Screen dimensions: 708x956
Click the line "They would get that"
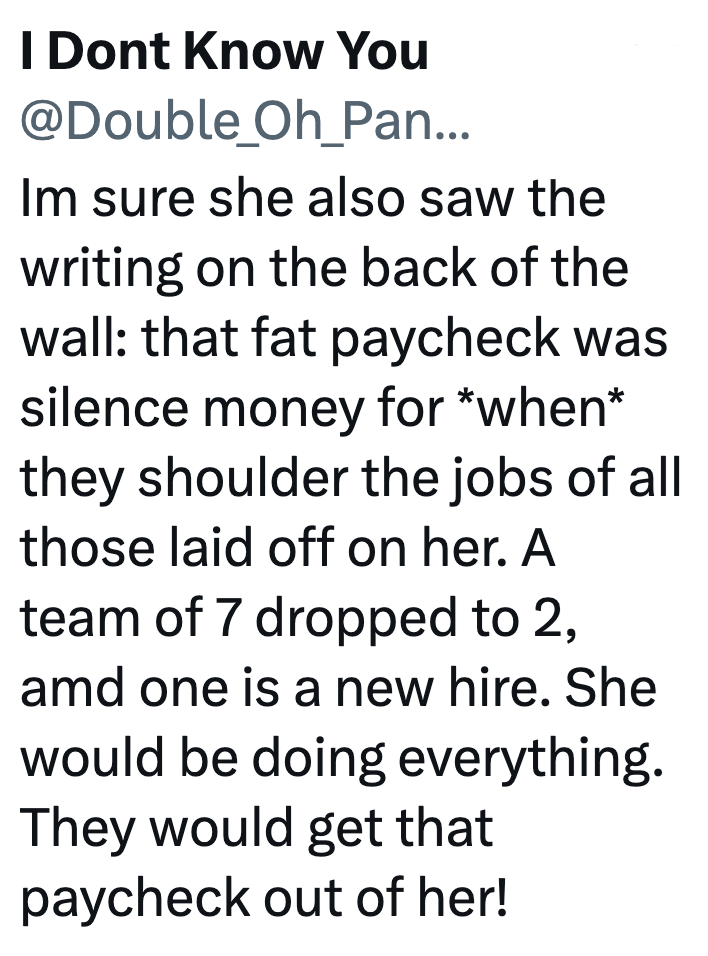257,829
